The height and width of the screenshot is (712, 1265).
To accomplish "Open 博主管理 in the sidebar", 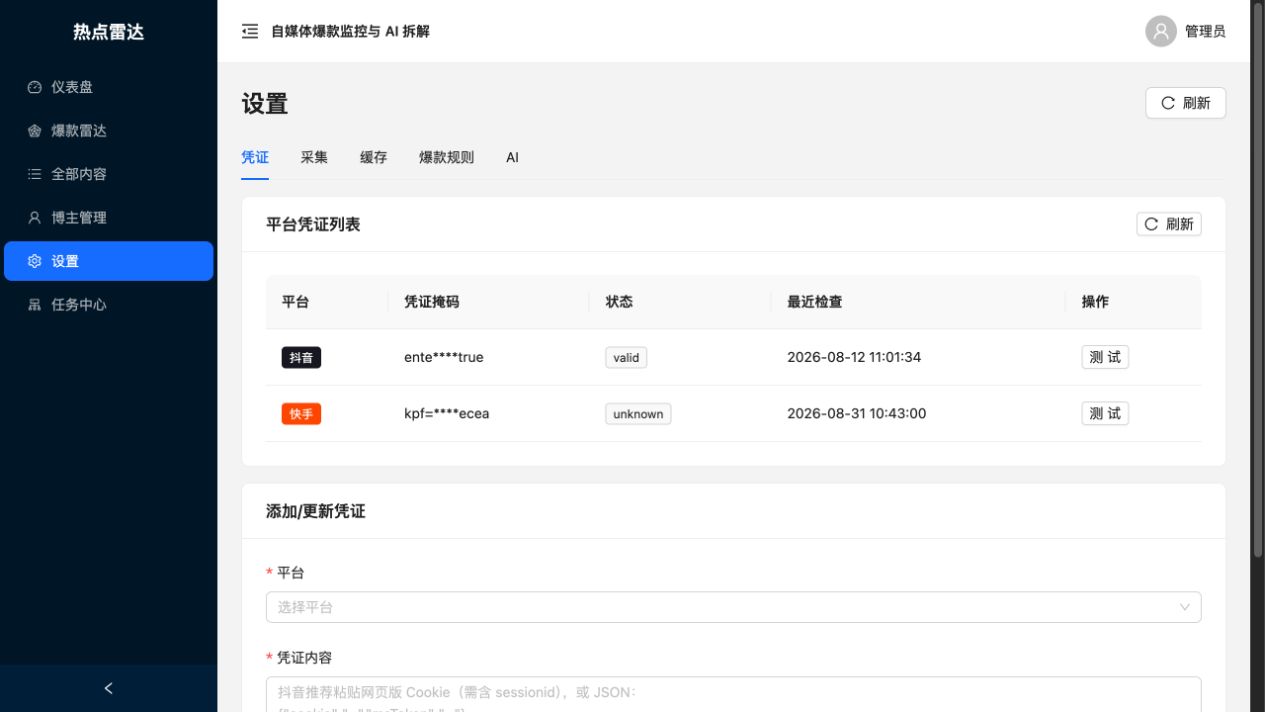I will pos(108,218).
